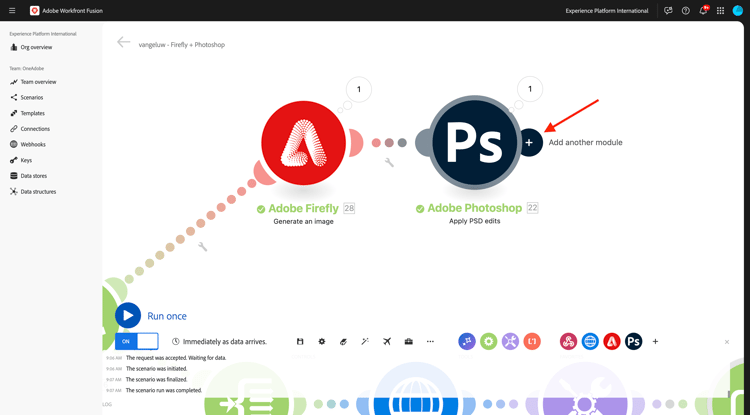Open the hamburger main menu
The height and width of the screenshot is (415, 750).
pos(12,11)
